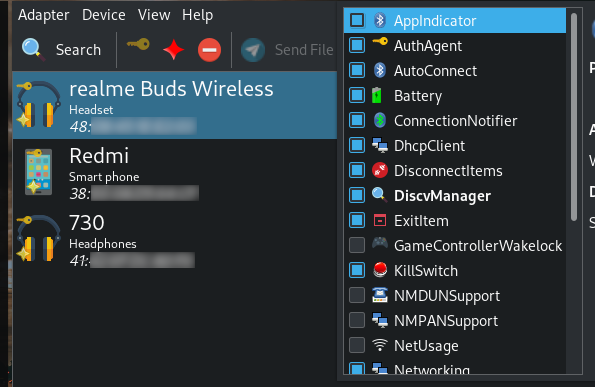Select the AutoConnect plugin name
This screenshot has width=595, height=387.
pos(435,71)
